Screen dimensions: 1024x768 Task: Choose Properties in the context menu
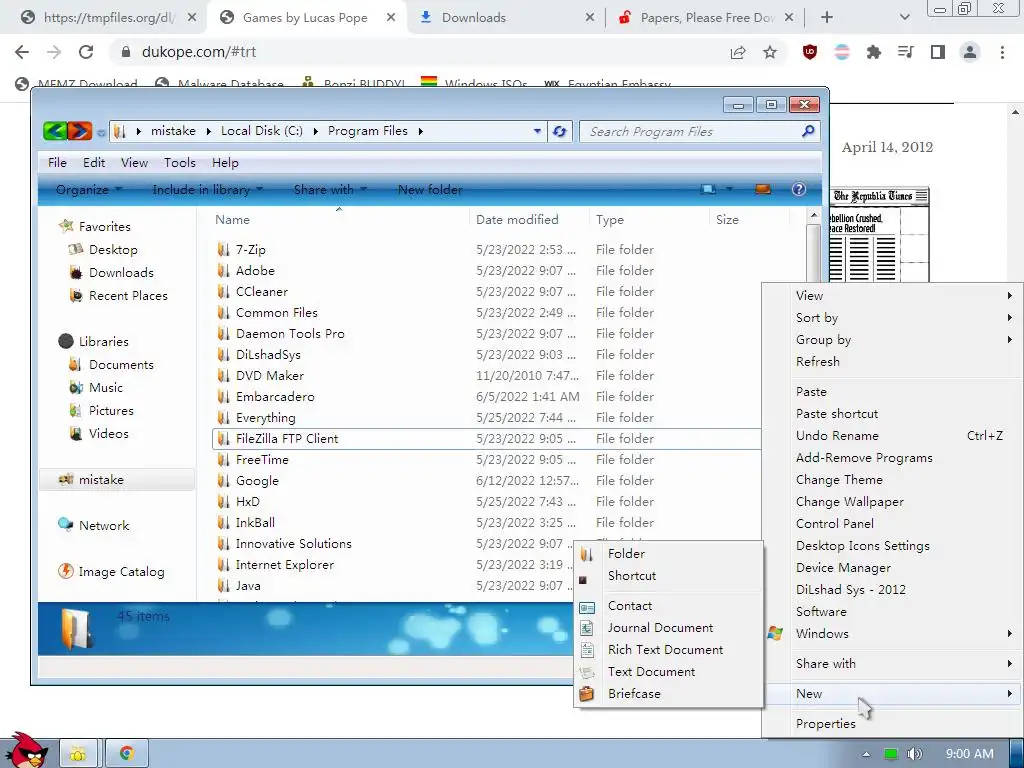tap(825, 724)
